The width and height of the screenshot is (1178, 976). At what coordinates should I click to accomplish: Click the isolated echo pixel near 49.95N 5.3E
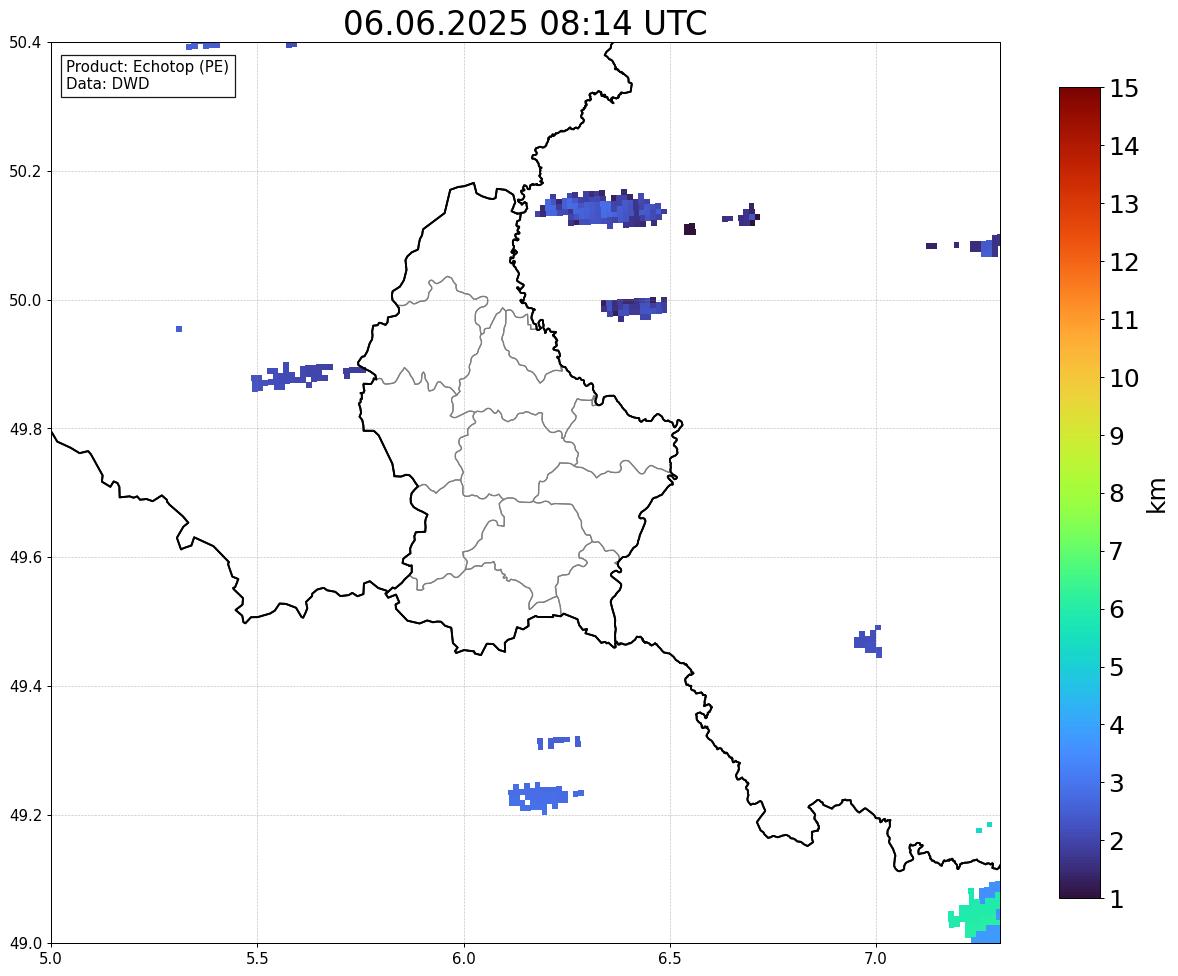(179, 329)
